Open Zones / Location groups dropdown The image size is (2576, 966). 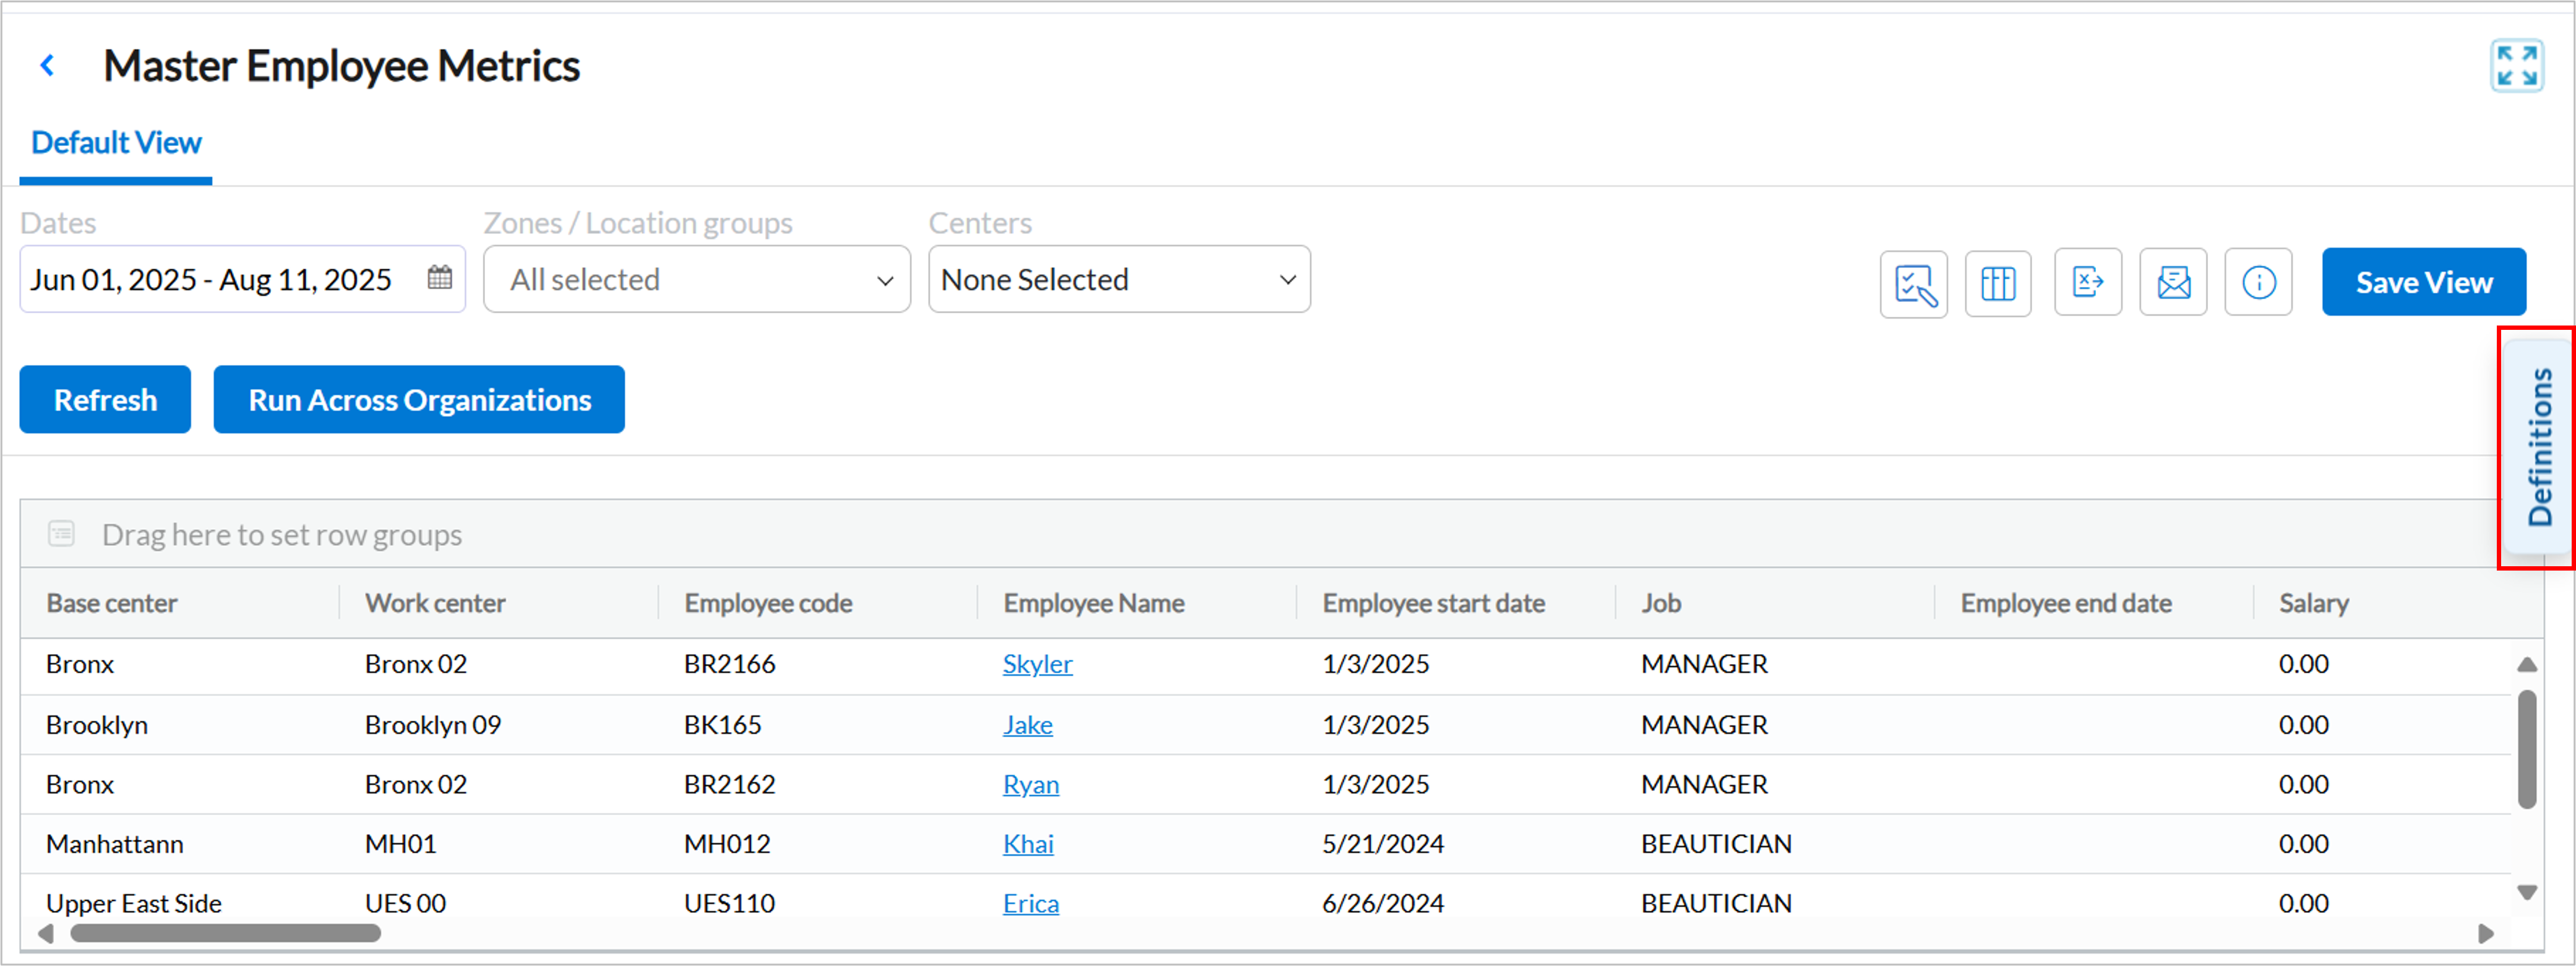[697, 279]
